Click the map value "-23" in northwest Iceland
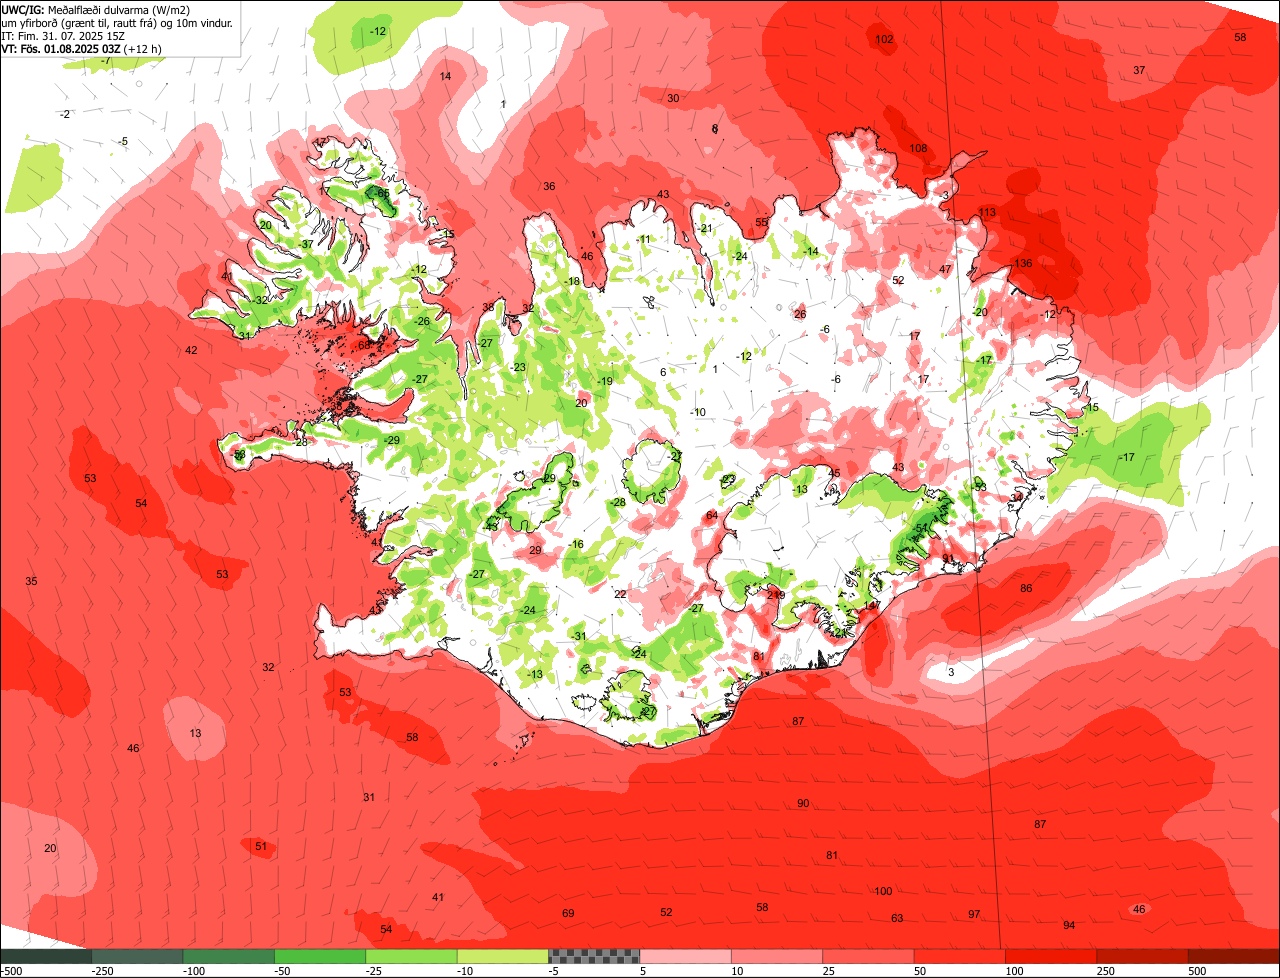The height and width of the screenshot is (978, 1280). pyautogui.click(x=517, y=367)
